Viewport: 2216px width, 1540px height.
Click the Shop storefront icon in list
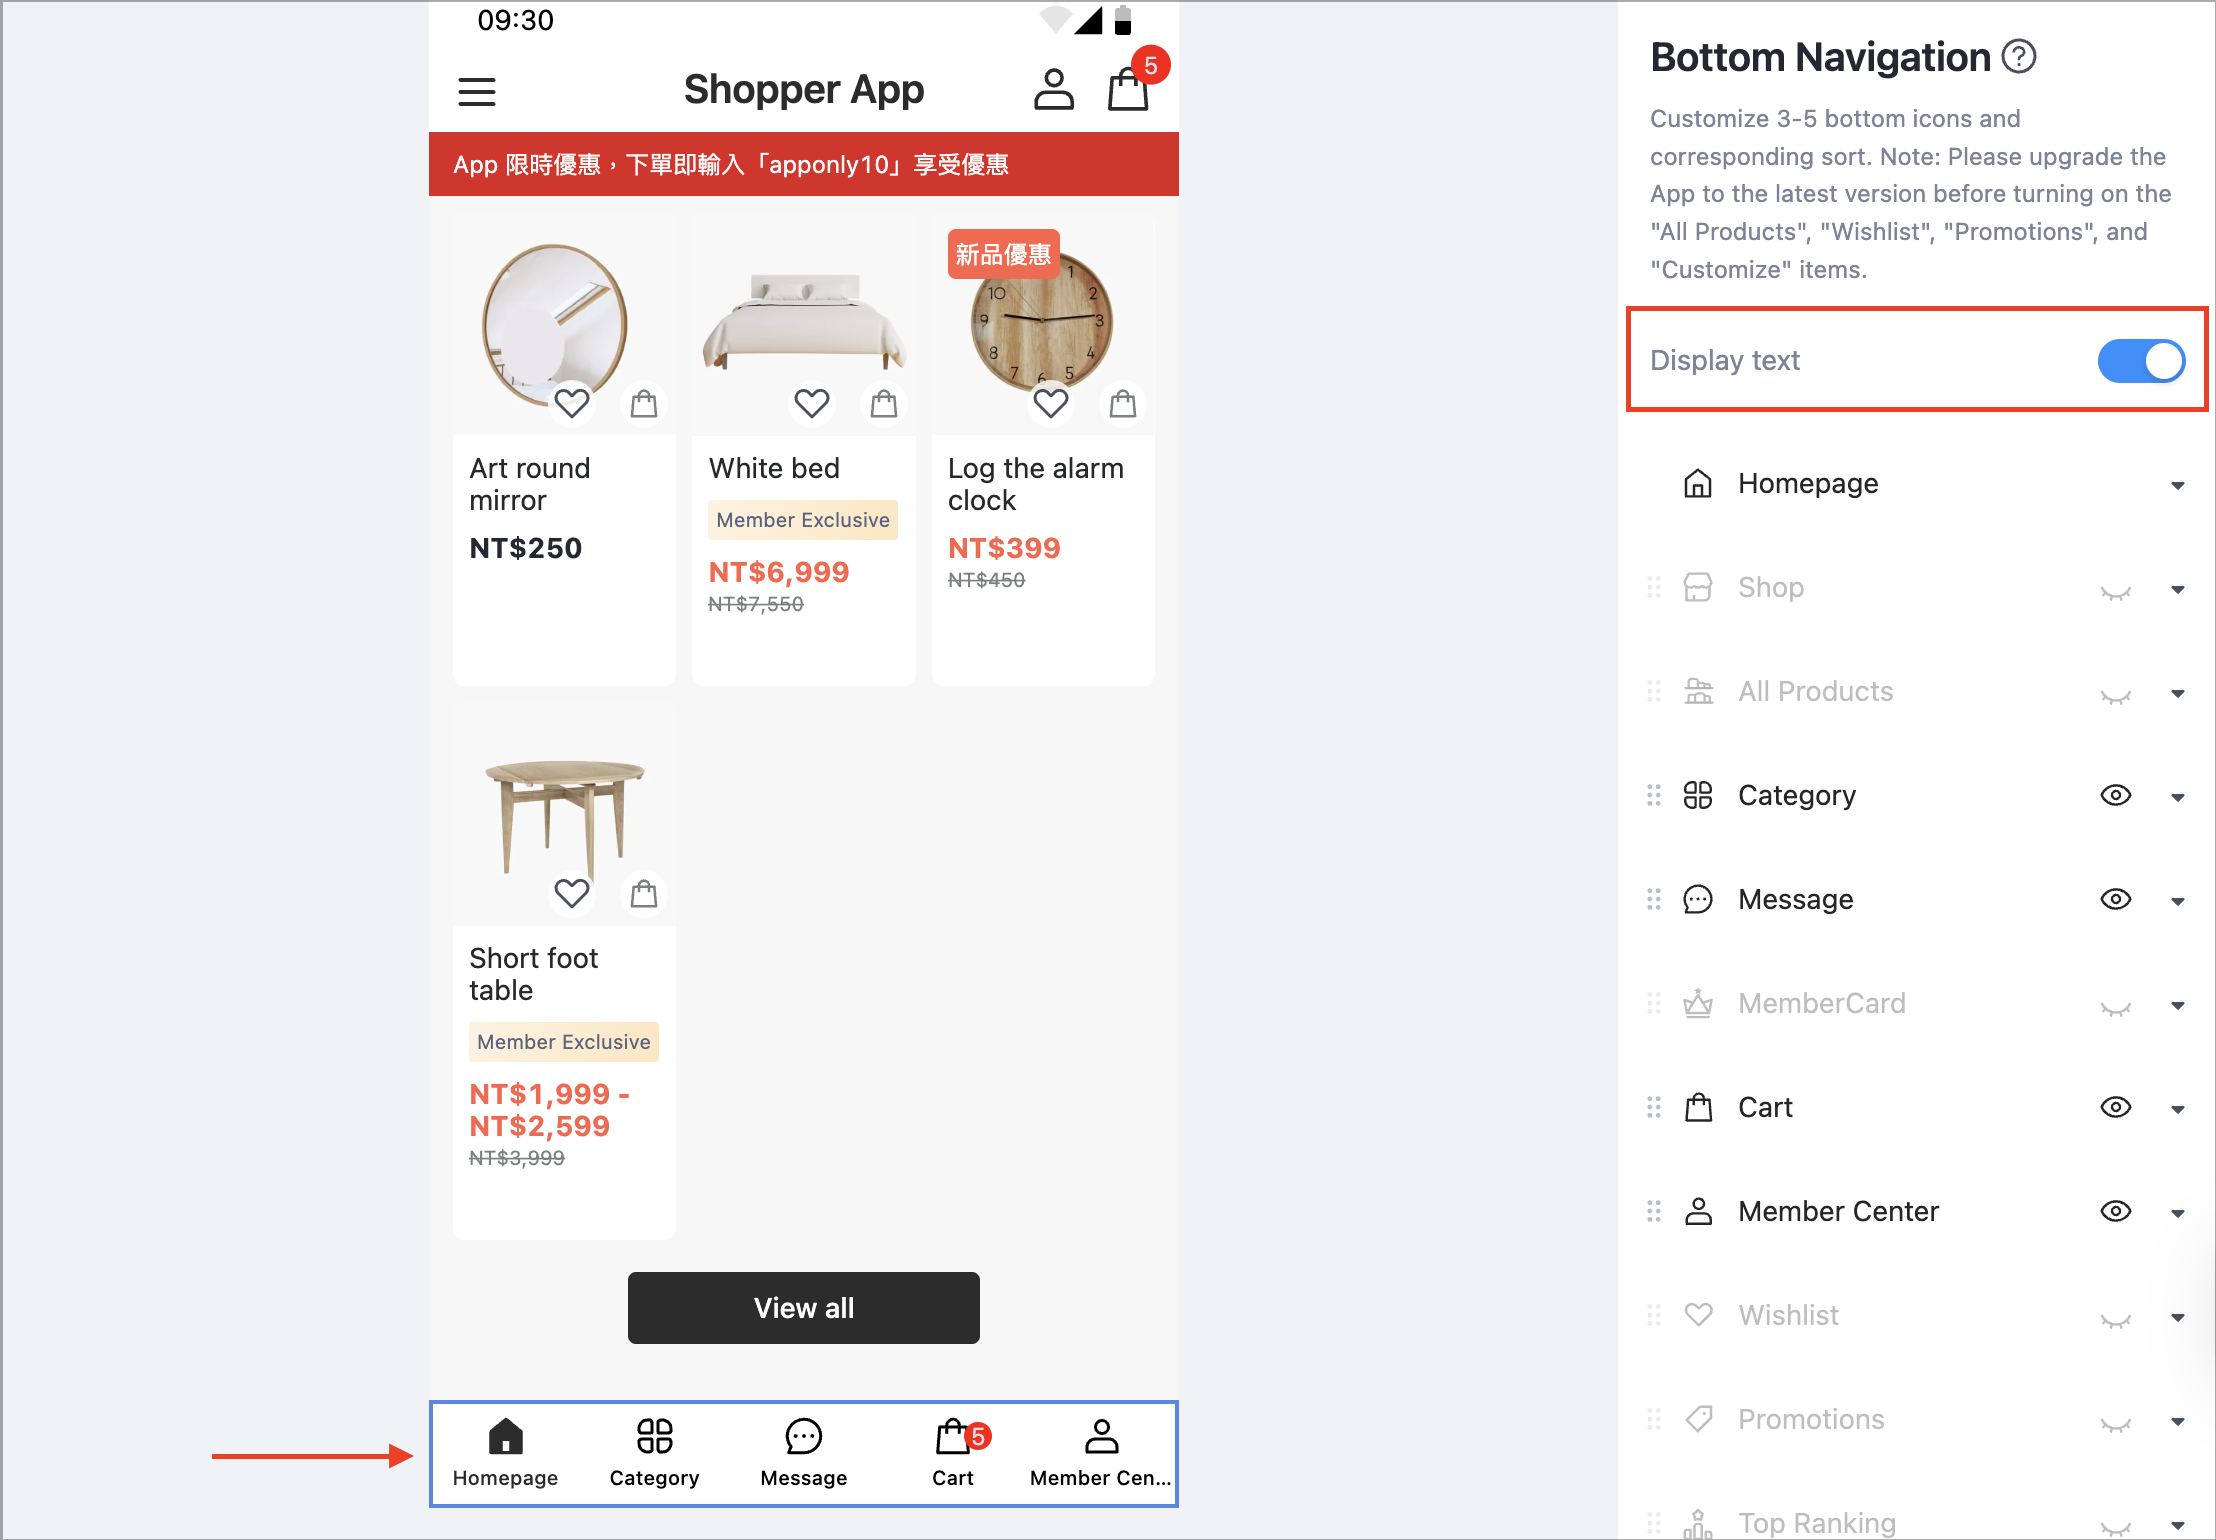click(x=1698, y=588)
